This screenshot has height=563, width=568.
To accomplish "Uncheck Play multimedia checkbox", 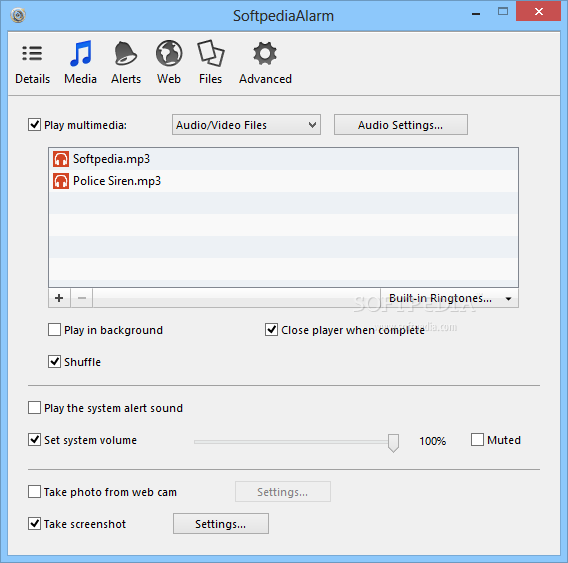I will (34, 125).
